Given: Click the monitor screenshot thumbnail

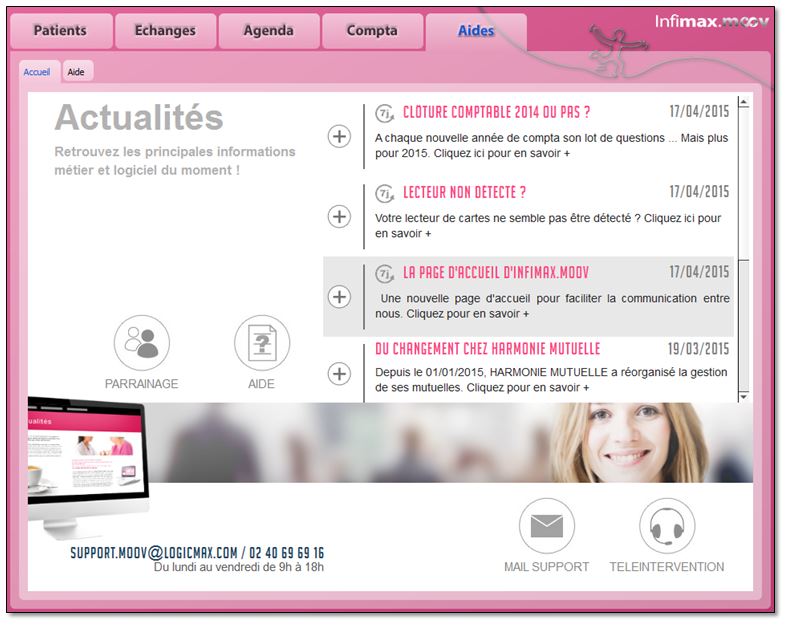Looking at the screenshot, I should pos(88,466).
